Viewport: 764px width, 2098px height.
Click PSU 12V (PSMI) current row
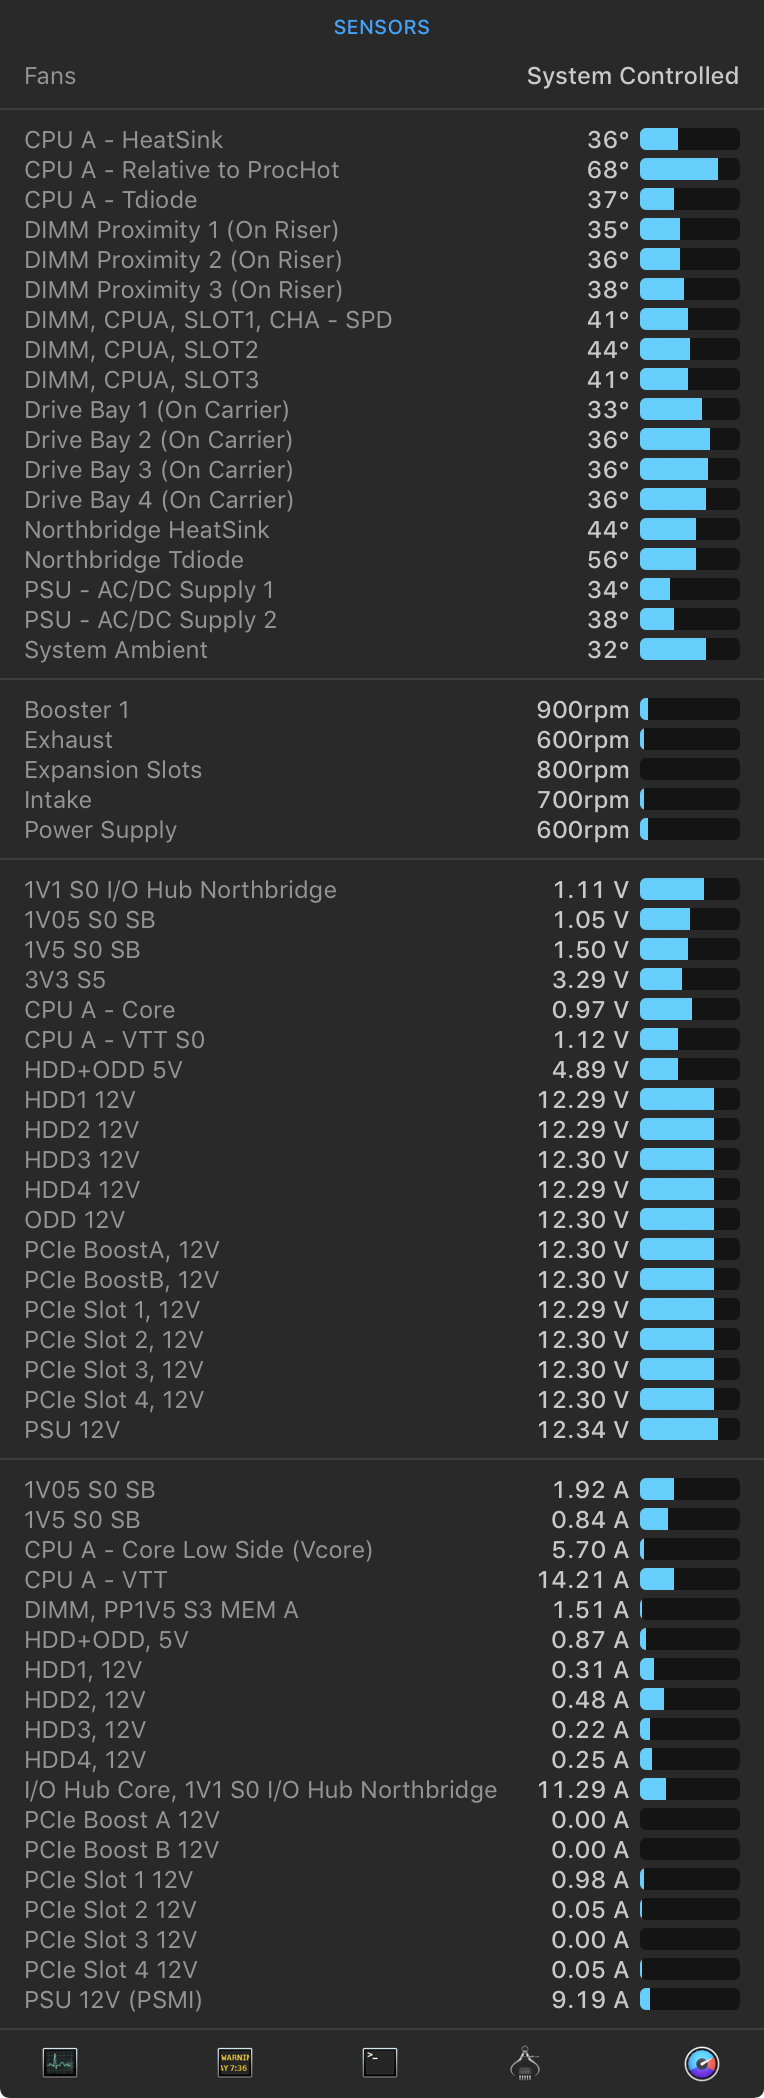pyautogui.click(x=113, y=2000)
